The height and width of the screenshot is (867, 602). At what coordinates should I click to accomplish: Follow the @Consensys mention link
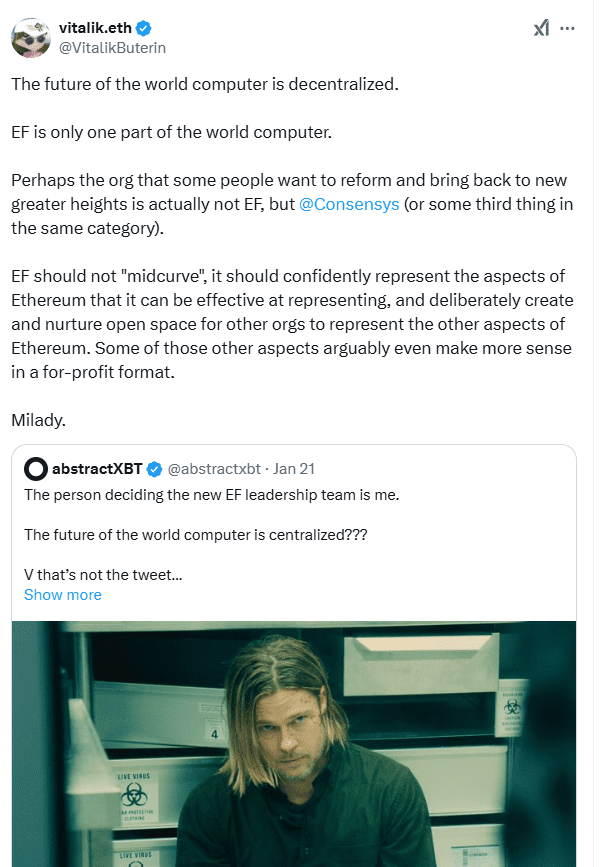tap(349, 203)
